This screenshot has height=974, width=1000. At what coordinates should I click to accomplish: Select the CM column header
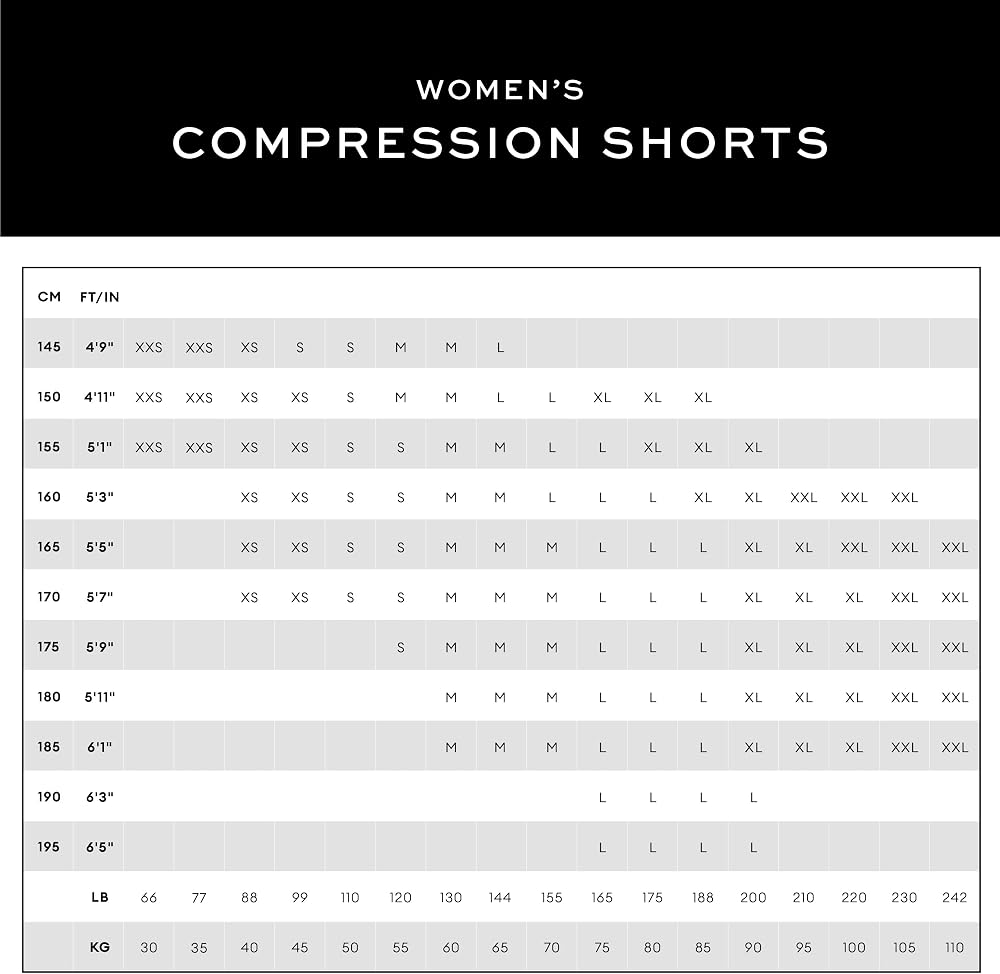[x=49, y=297]
